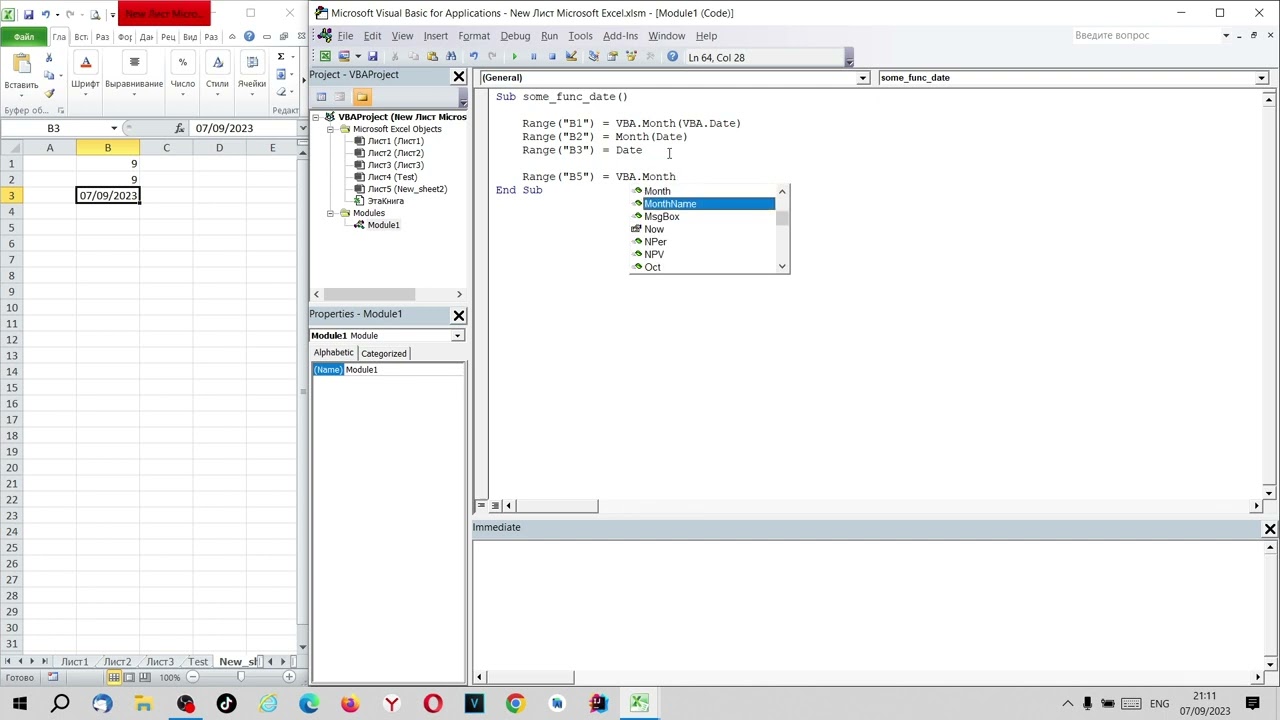Open the Add-Ins menu

tap(620, 36)
